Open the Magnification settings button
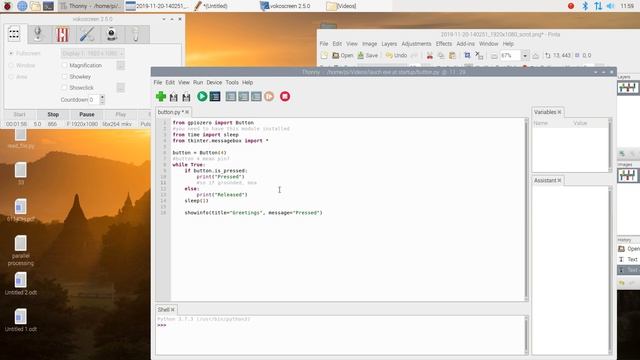Screen dimensions: 640x360 120,65
